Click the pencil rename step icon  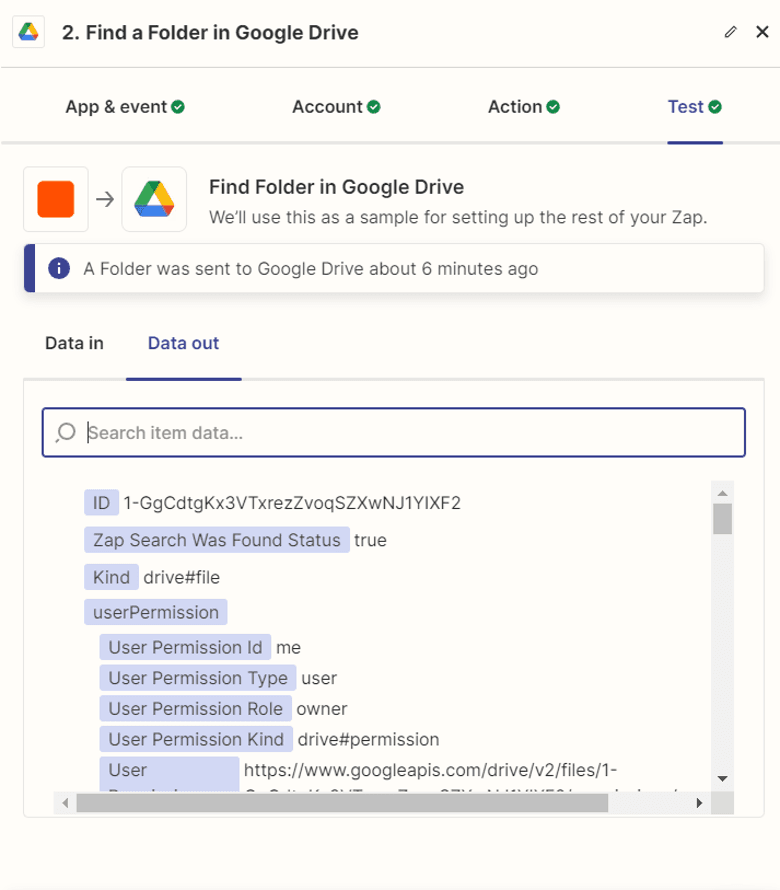[x=731, y=32]
